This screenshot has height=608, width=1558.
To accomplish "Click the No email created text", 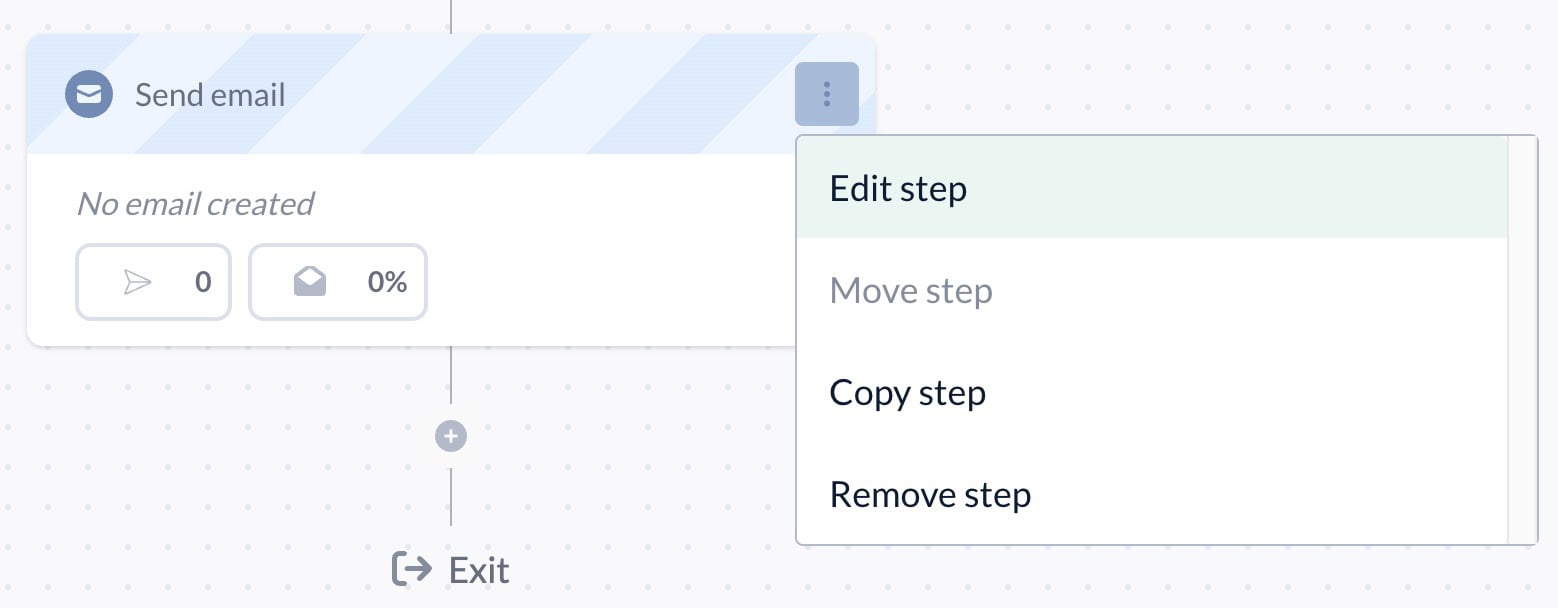I will 195,204.
